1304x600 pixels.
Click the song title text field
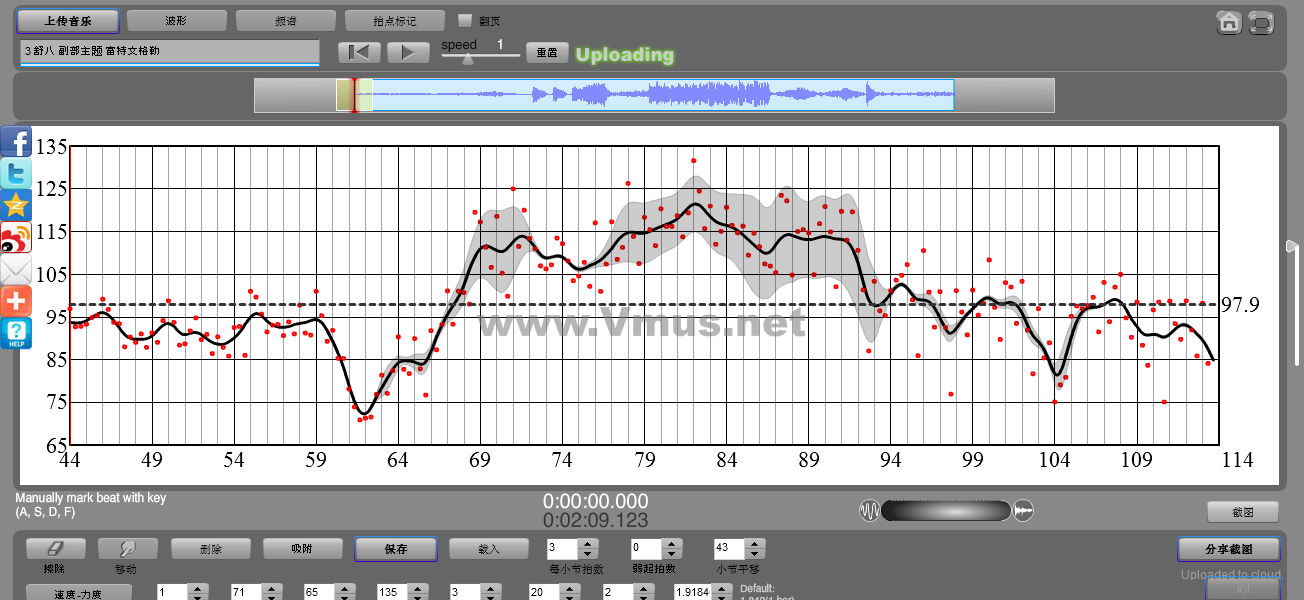click(x=168, y=51)
